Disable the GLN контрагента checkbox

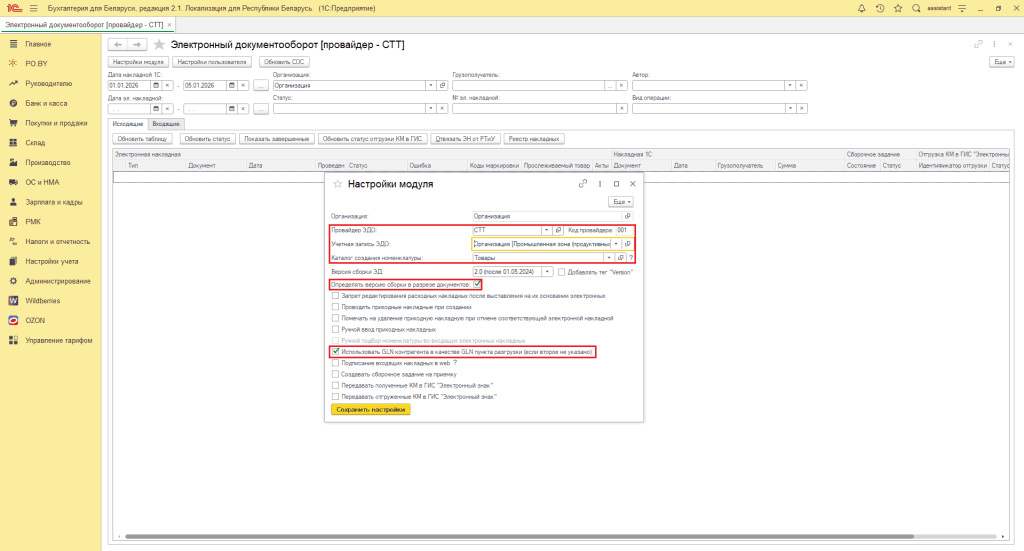(x=335, y=352)
